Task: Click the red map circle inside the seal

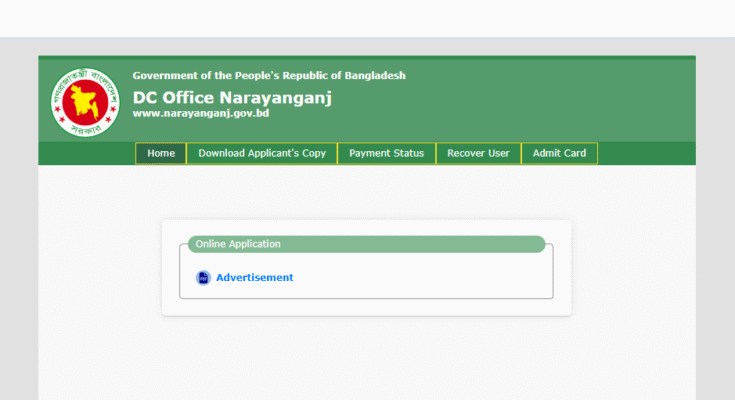Action: (x=85, y=100)
